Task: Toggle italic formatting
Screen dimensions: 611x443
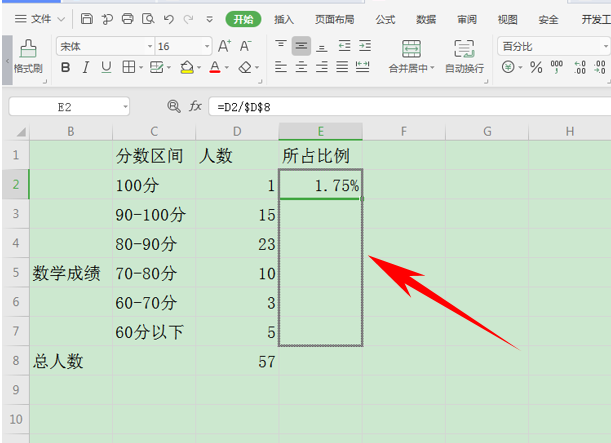Action: point(86,67)
